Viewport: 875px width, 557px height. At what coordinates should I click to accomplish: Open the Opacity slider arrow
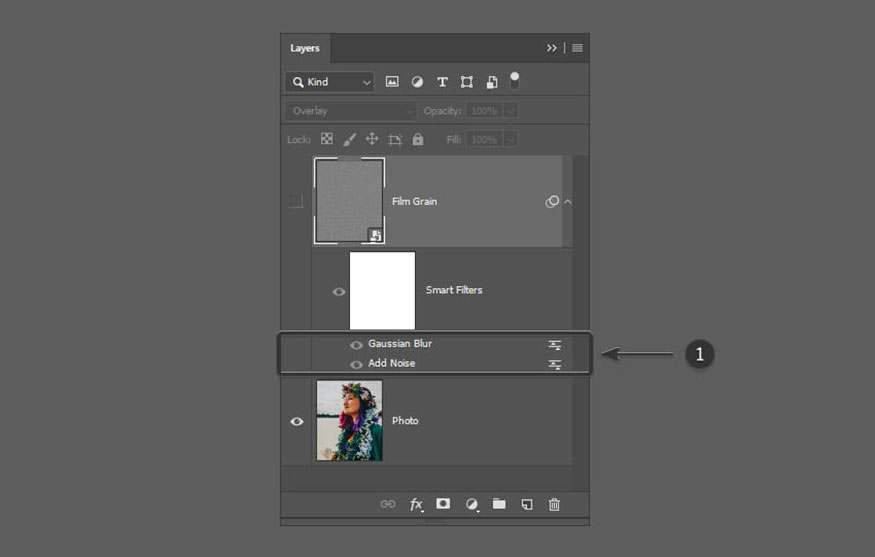[x=510, y=111]
